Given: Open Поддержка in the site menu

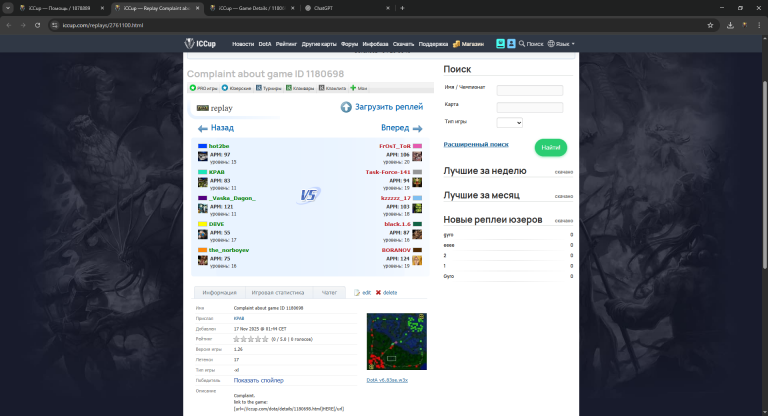Looking at the screenshot, I should point(433,44).
